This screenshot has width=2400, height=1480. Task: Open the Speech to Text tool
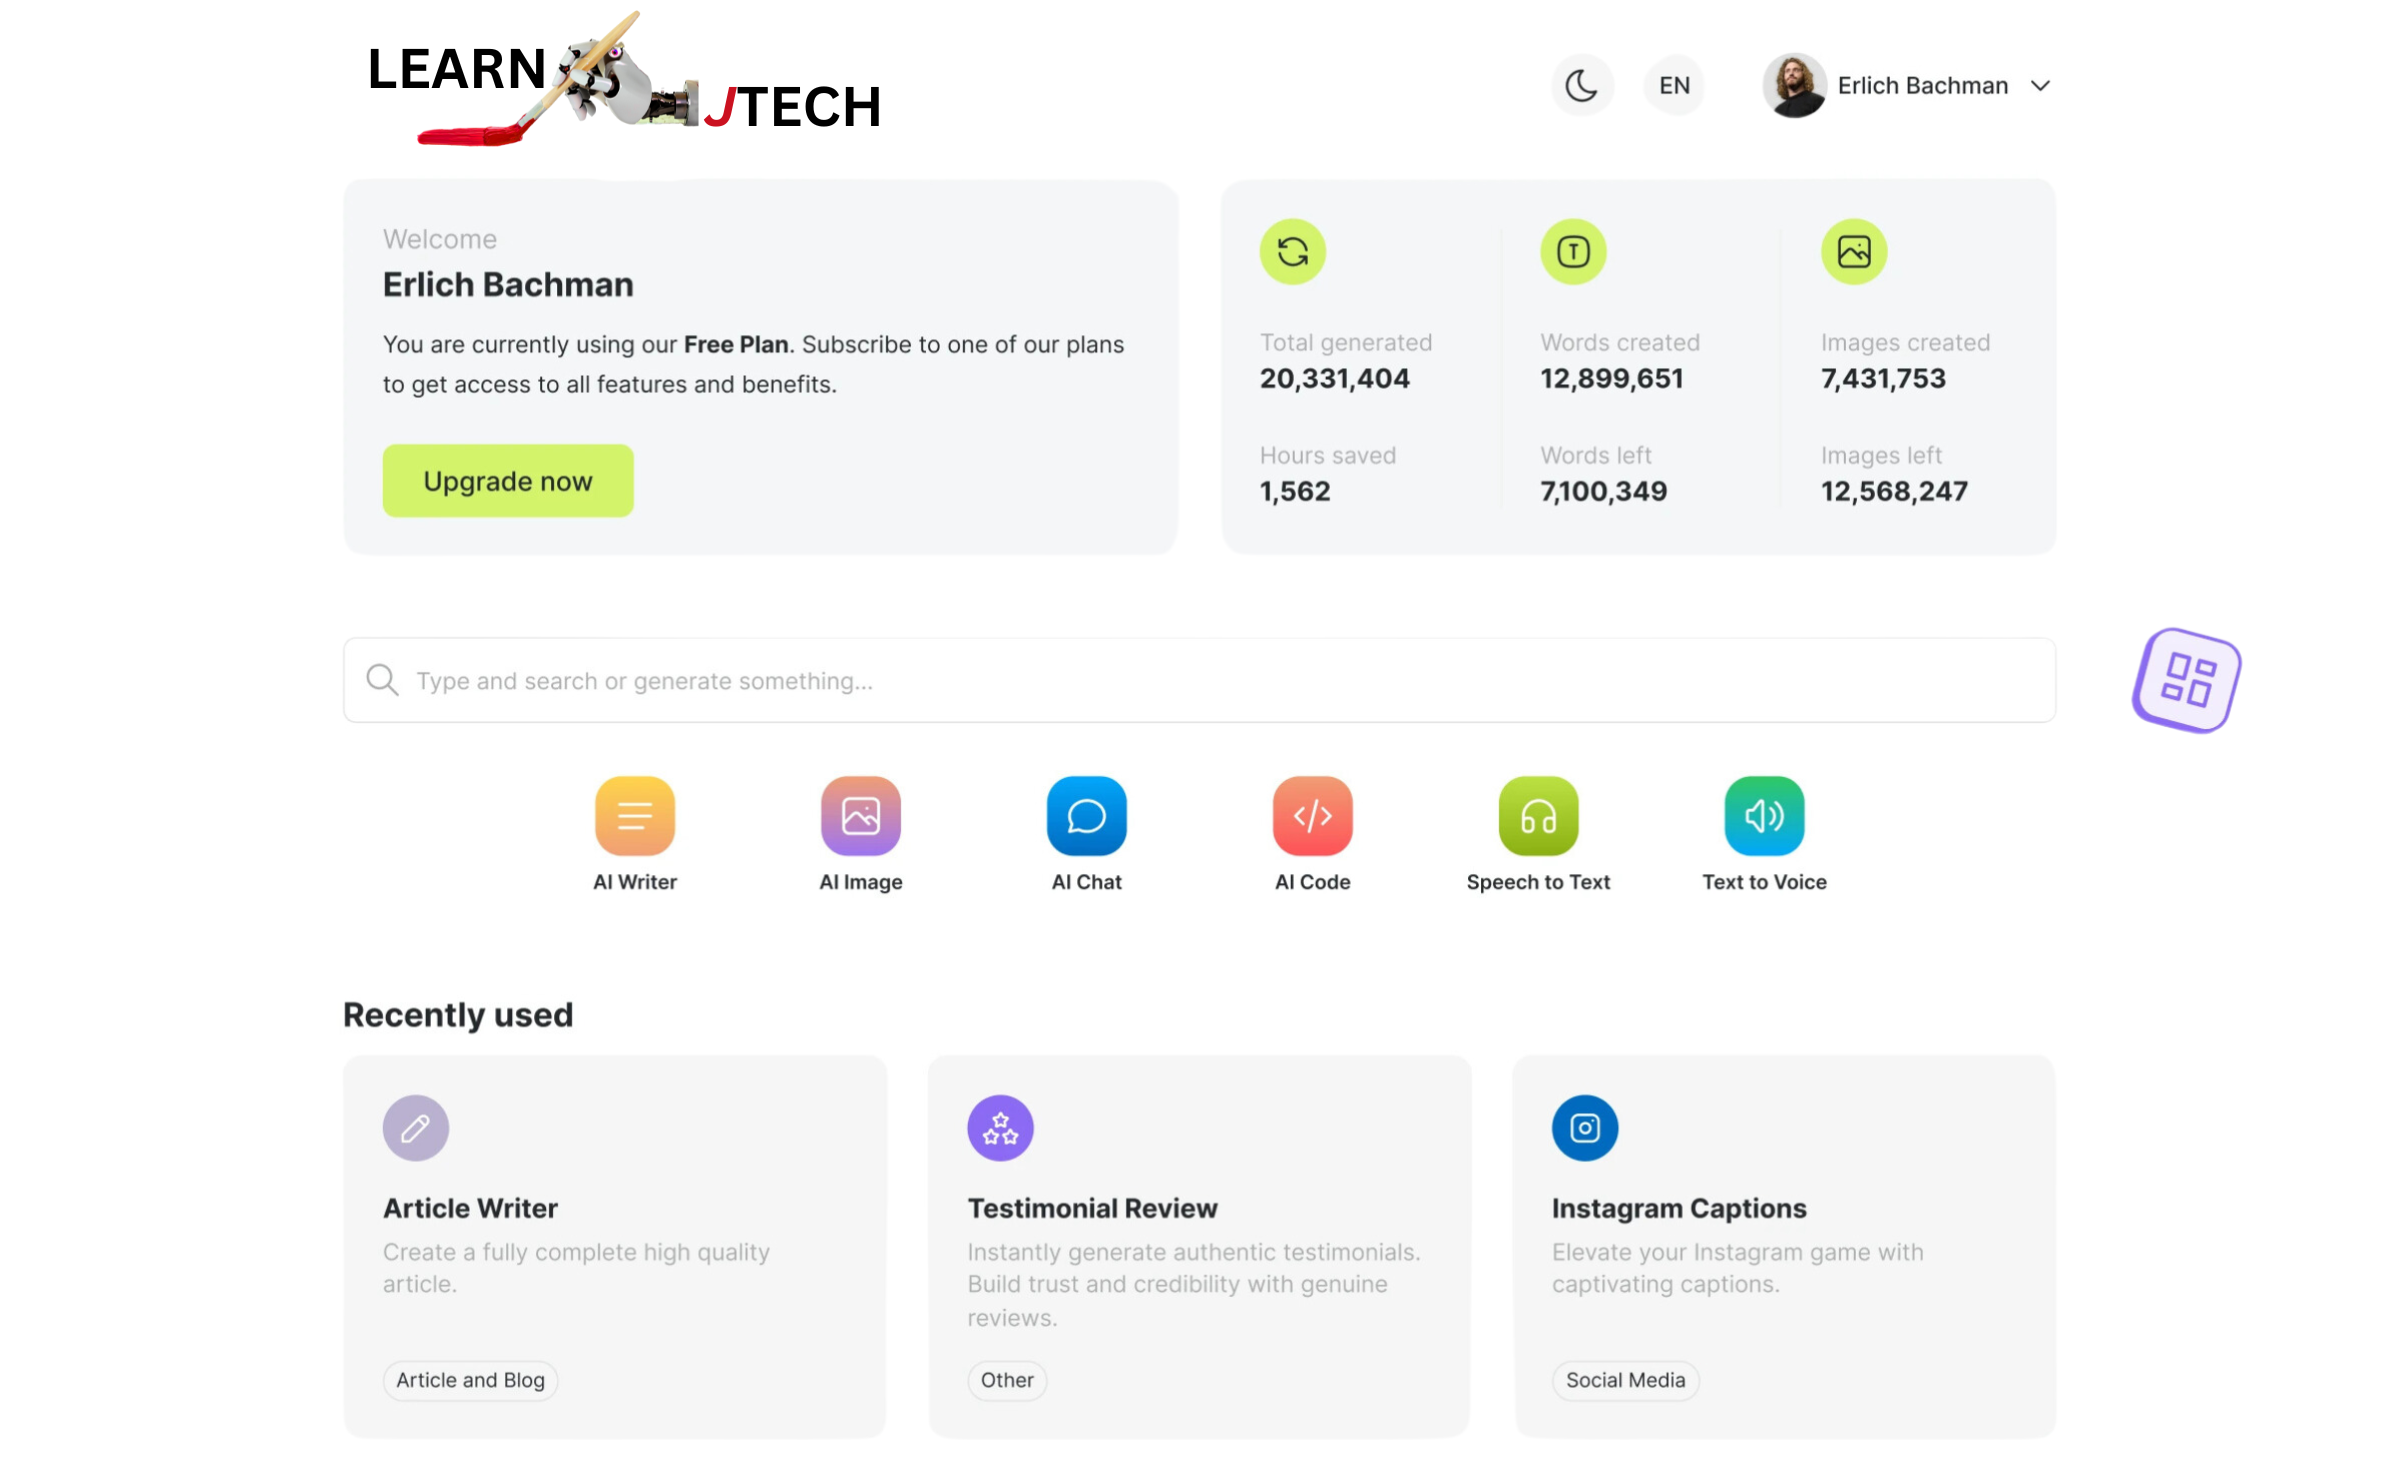[1538, 815]
